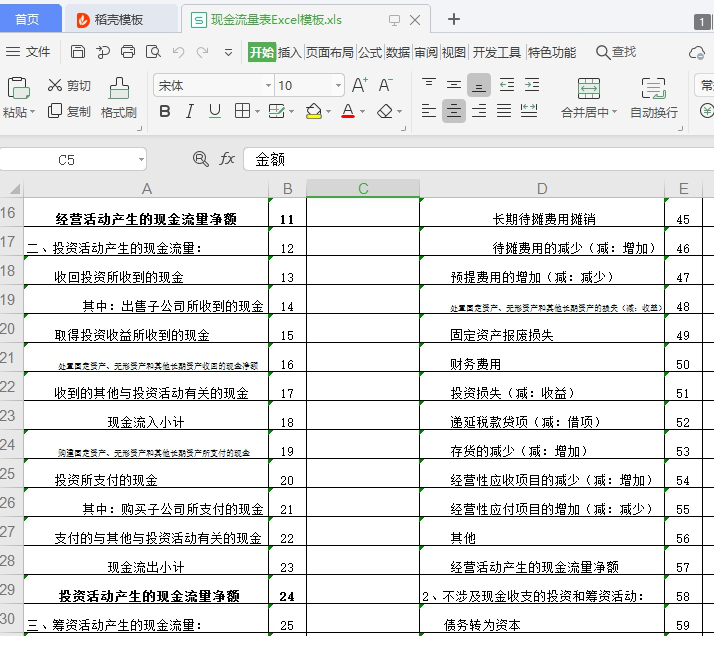Open the 开发工具 tab

496,52
